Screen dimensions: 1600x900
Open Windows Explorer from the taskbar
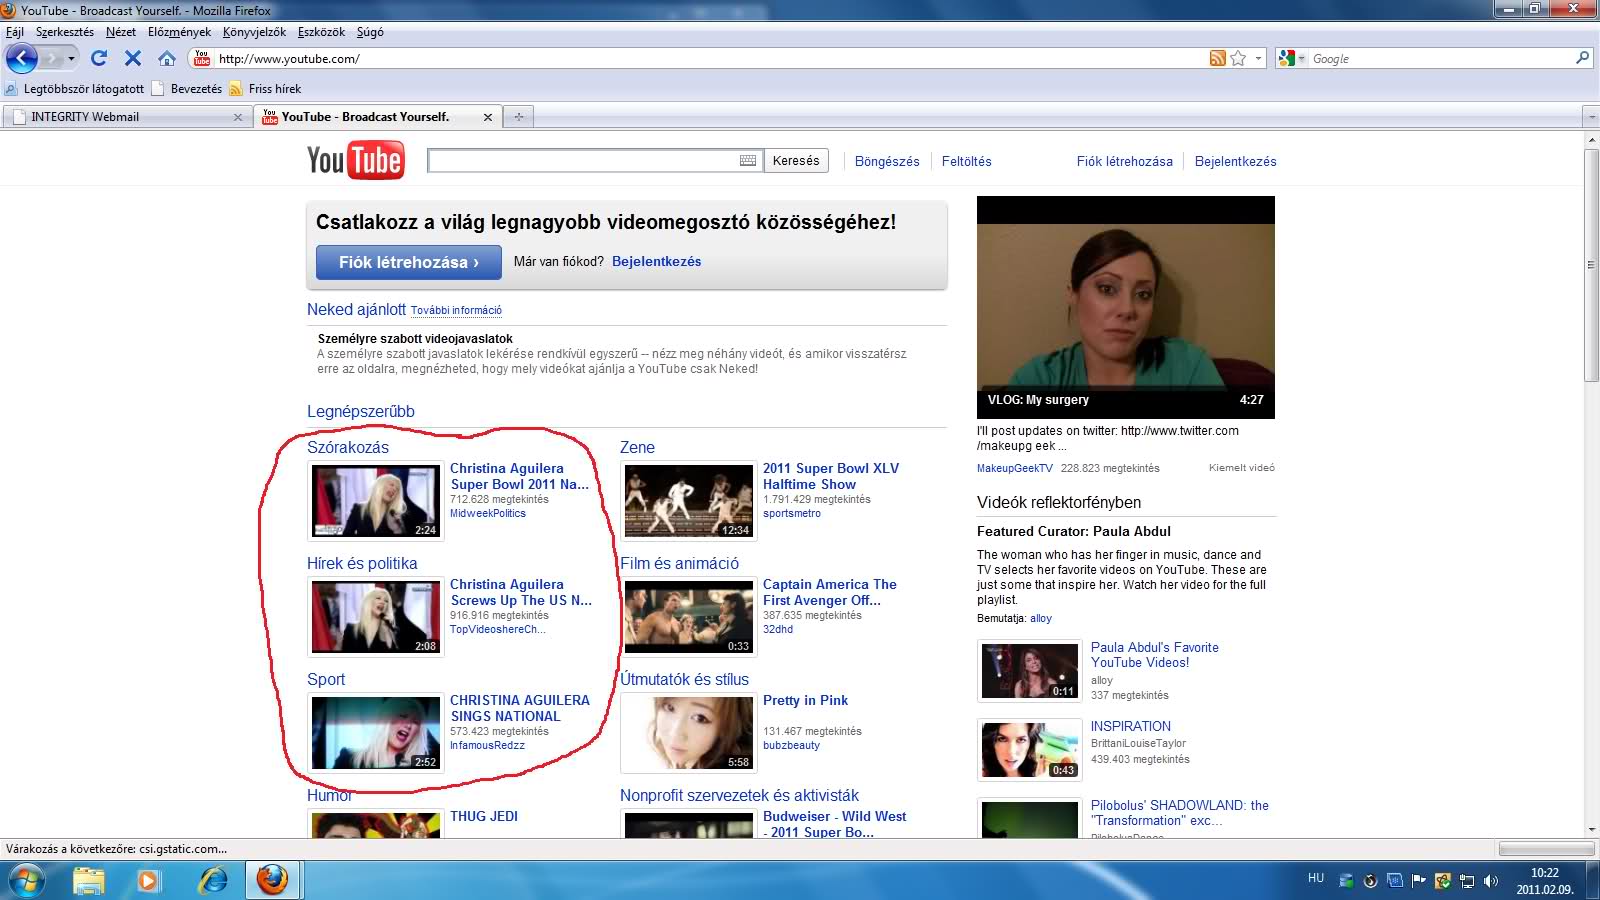(88, 880)
